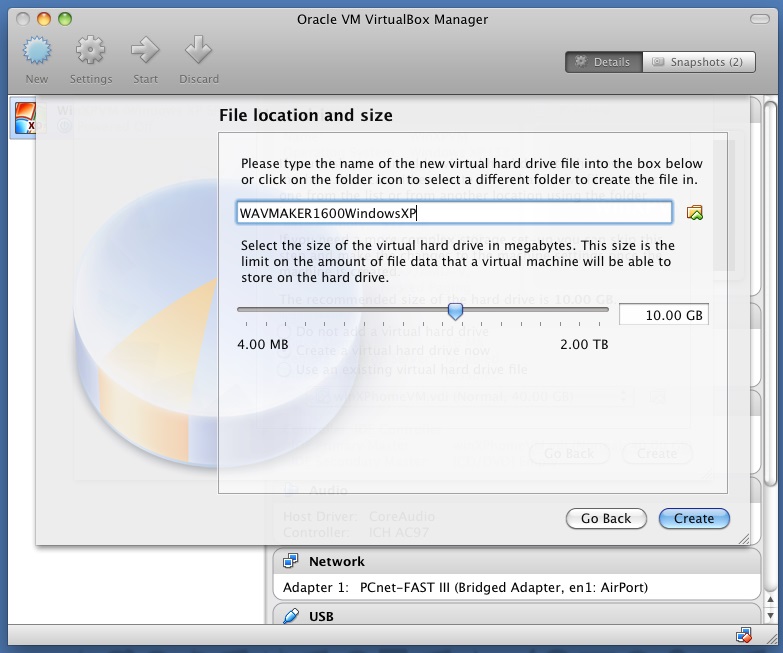This screenshot has width=783, height=653.
Task: Switch to the Snapshots (2) tab
Action: [699, 62]
